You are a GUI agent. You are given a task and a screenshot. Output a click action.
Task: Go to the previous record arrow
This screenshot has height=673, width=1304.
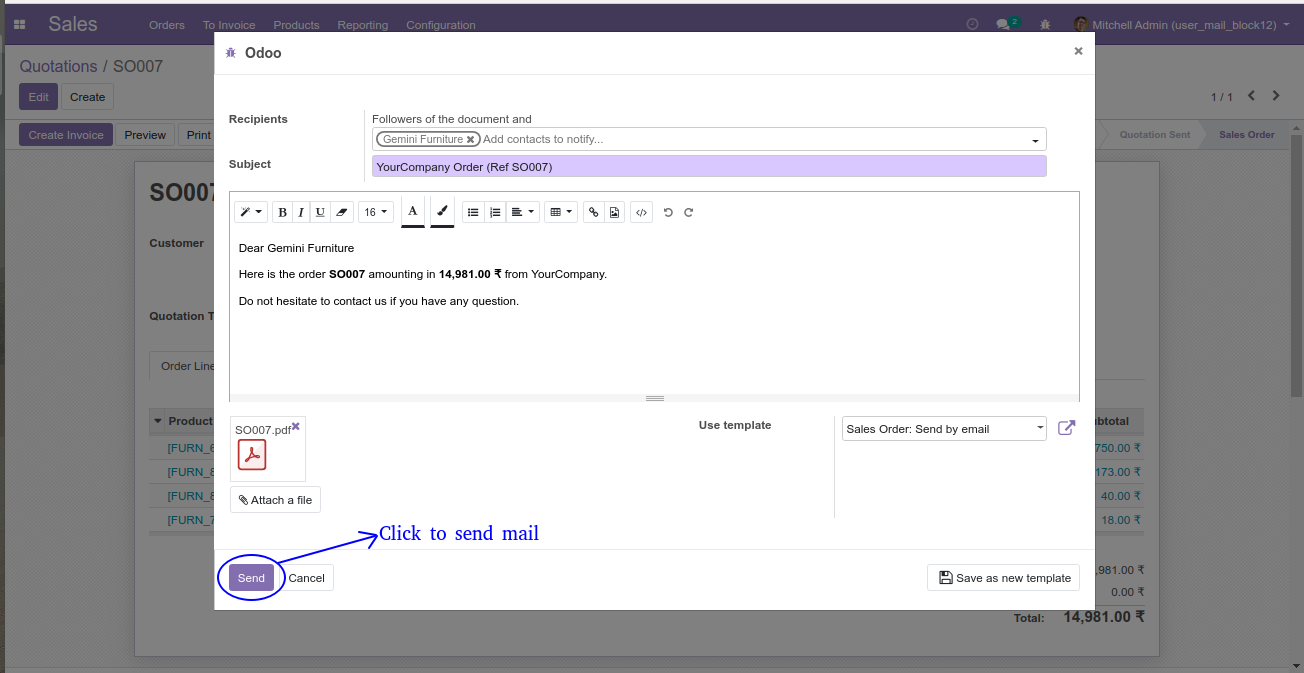1251,96
